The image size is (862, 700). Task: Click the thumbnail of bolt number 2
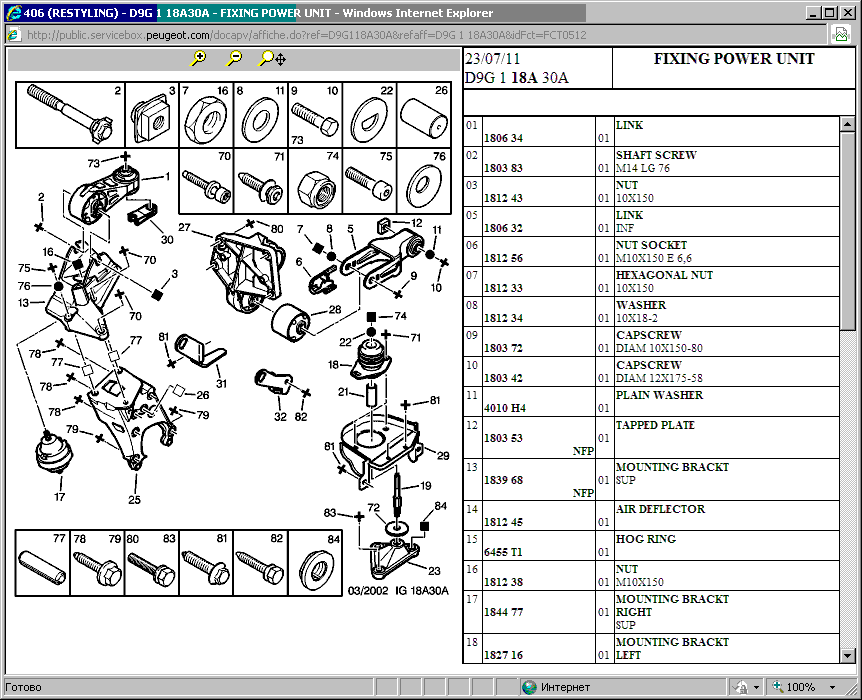point(70,114)
